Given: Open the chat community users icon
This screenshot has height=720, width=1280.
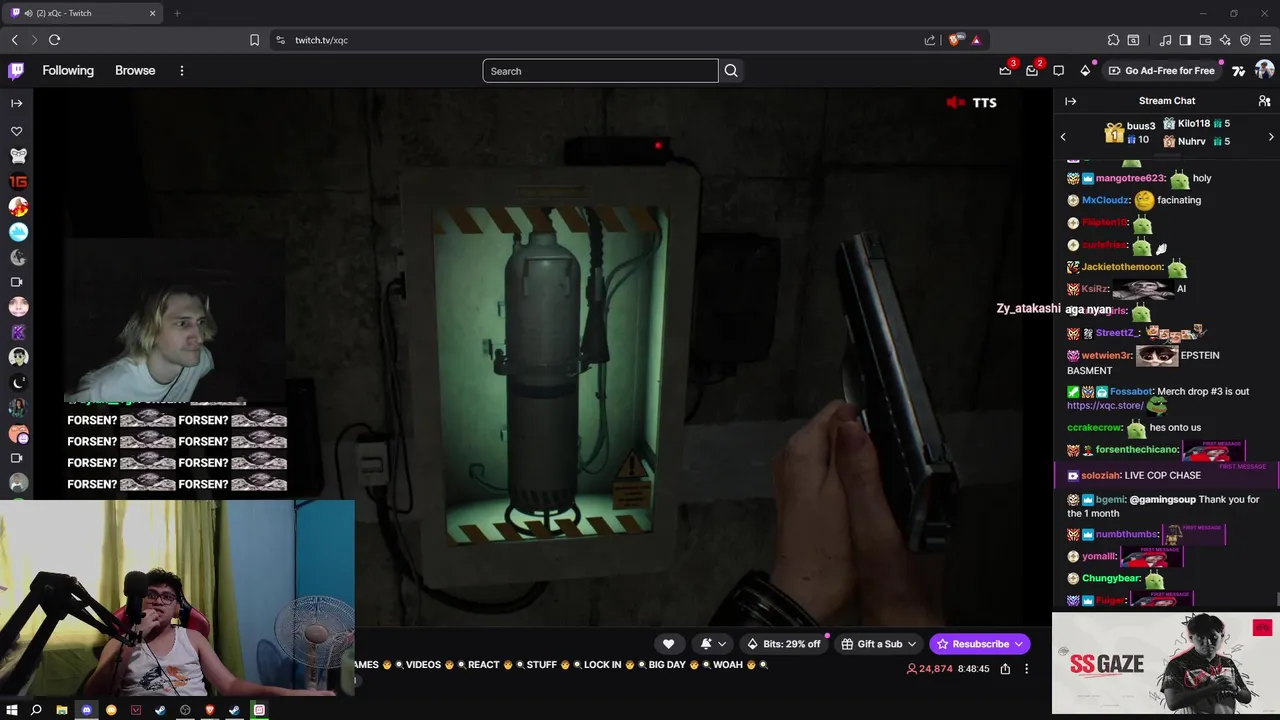Looking at the screenshot, I should [x=1264, y=101].
